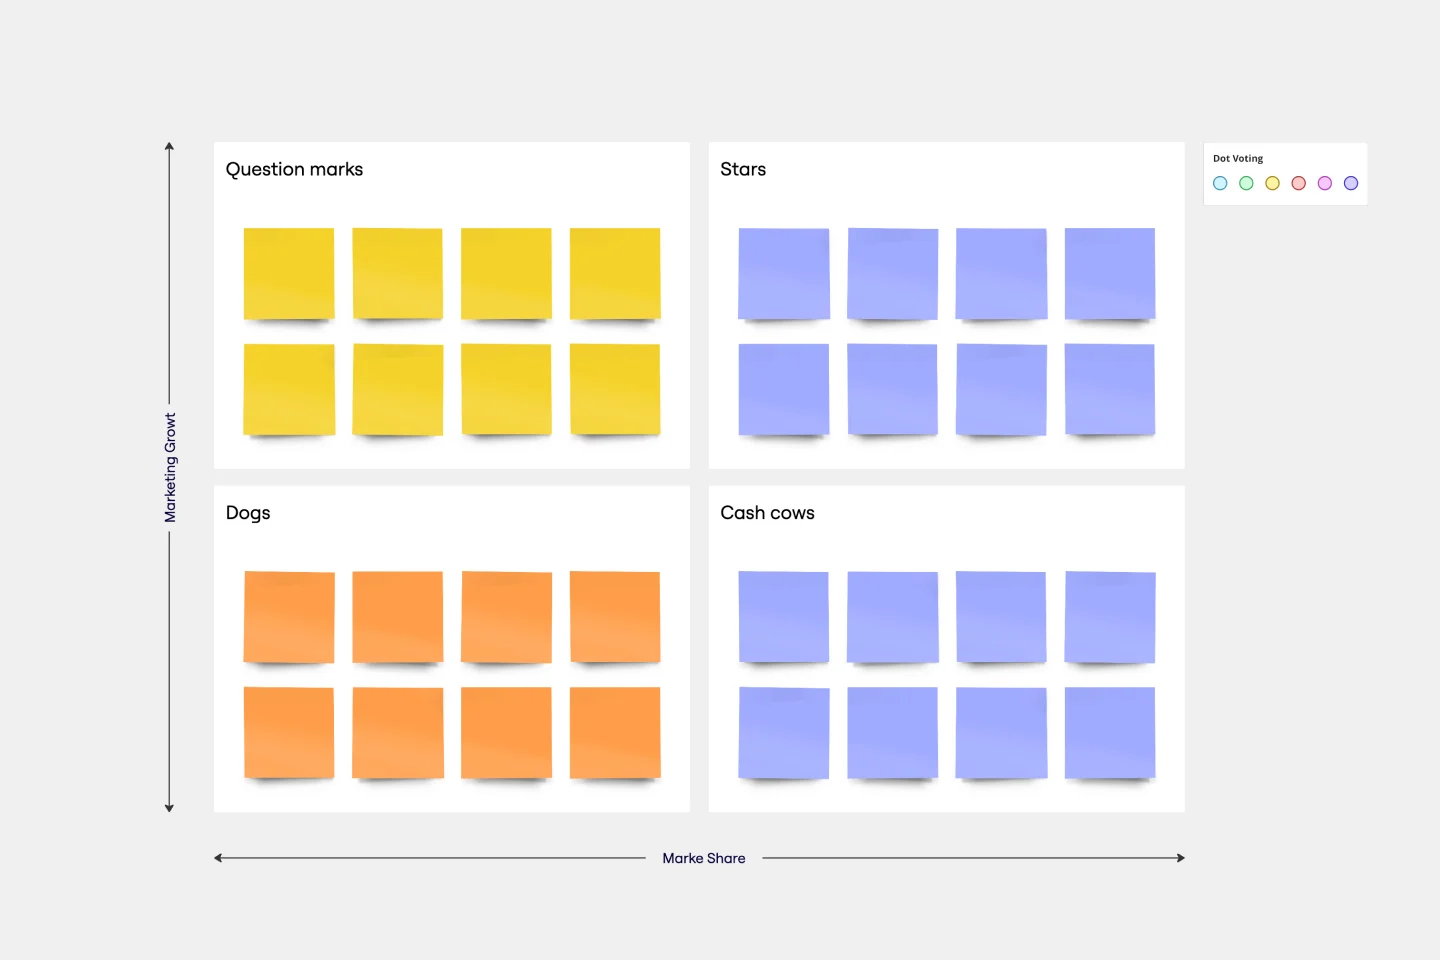Click the "Dogs" quadrant title
1440x960 pixels.
248,513
